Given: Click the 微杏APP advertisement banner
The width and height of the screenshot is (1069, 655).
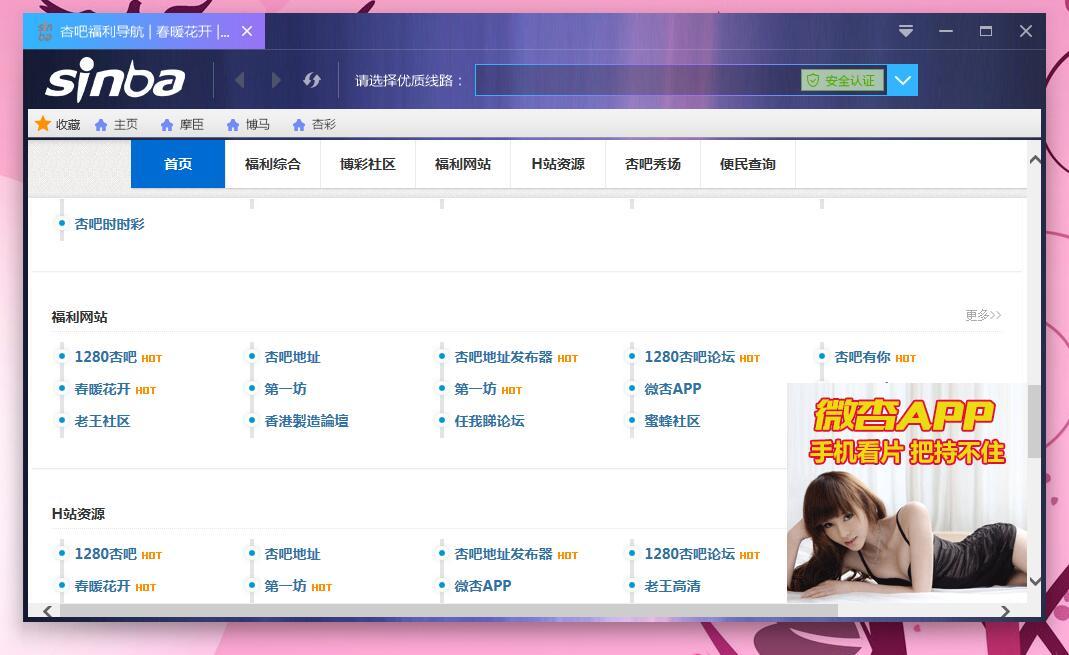Looking at the screenshot, I should click(x=907, y=492).
